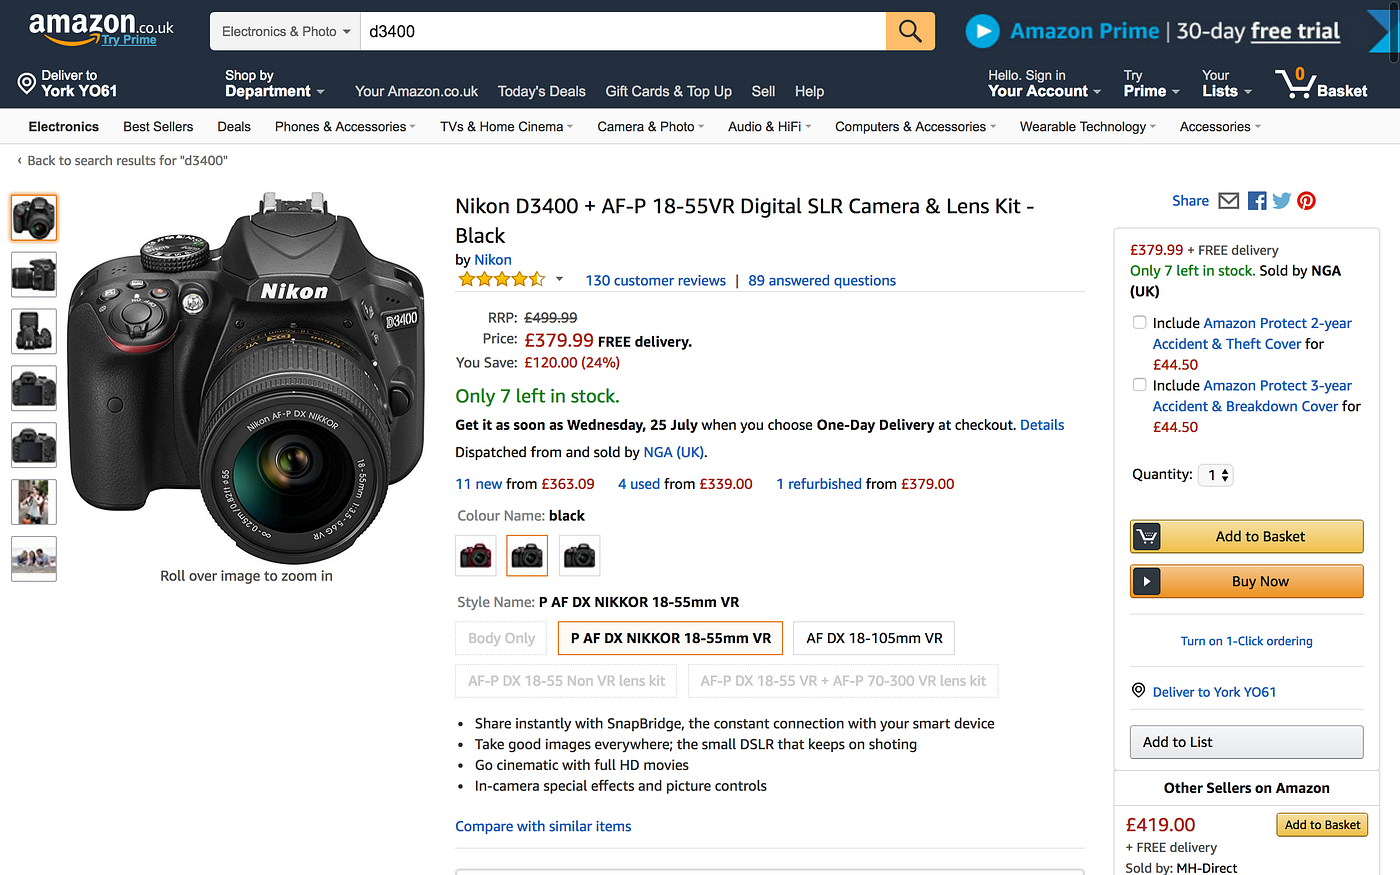
Task: Select AF-P DX 18-55 VR + 70-300 kit
Action: click(843, 681)
